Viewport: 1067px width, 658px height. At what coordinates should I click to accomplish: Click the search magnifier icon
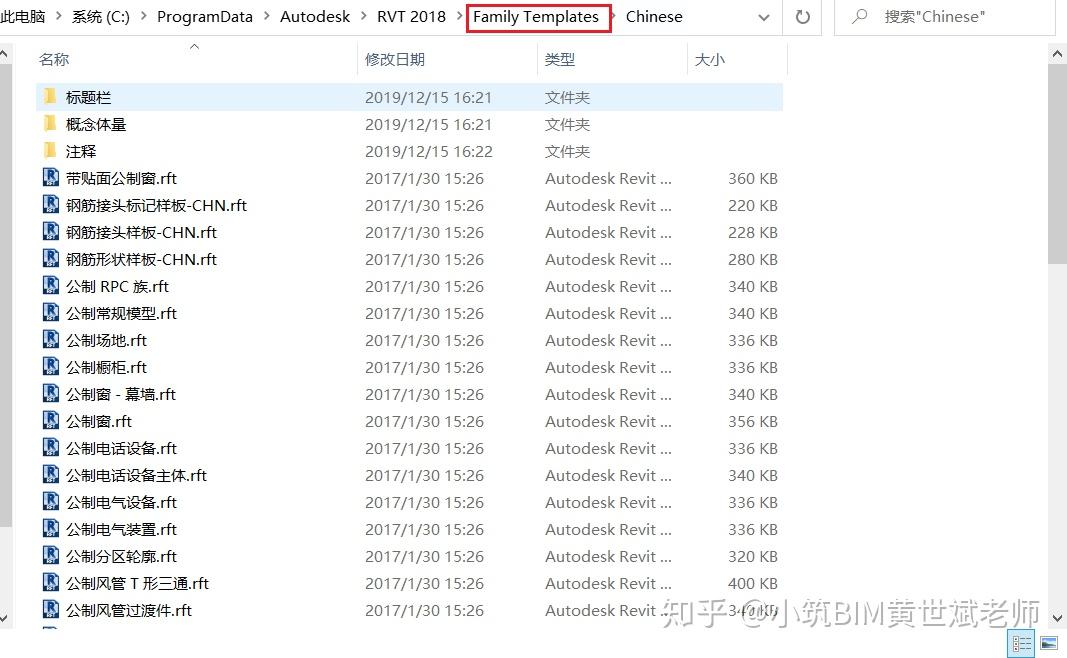859,16
